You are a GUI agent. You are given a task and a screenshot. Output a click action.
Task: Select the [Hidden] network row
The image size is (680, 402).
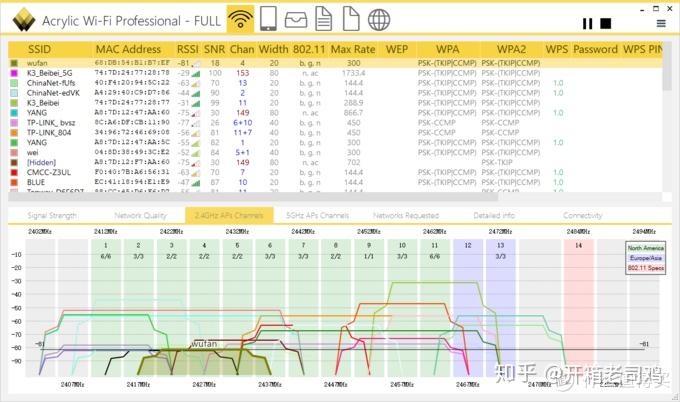click(335, 163)
